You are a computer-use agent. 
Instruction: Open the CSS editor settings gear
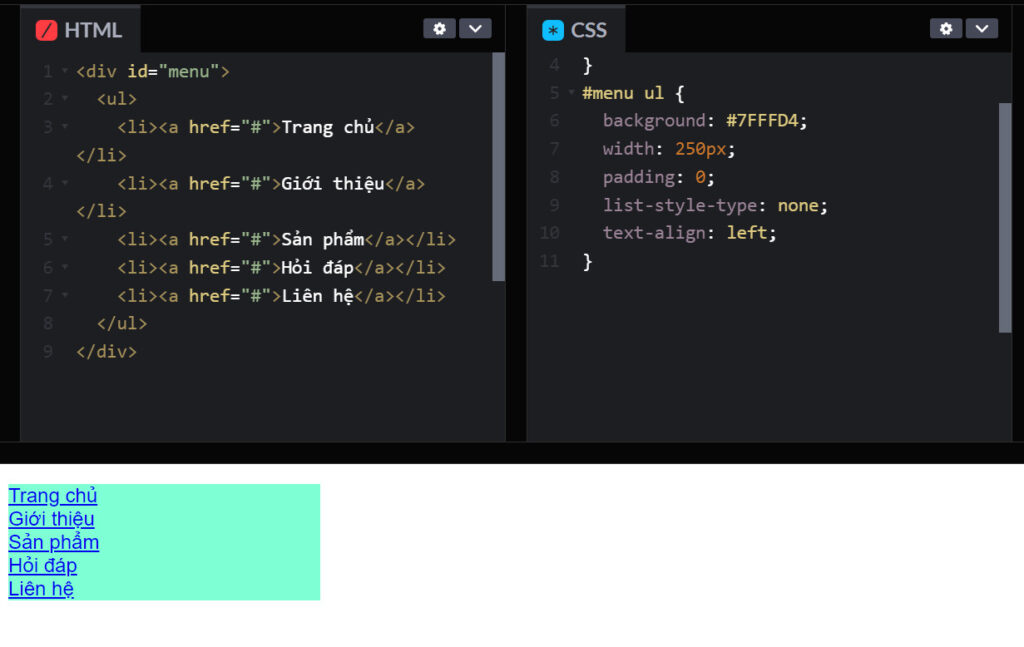(x=946, y=28)
